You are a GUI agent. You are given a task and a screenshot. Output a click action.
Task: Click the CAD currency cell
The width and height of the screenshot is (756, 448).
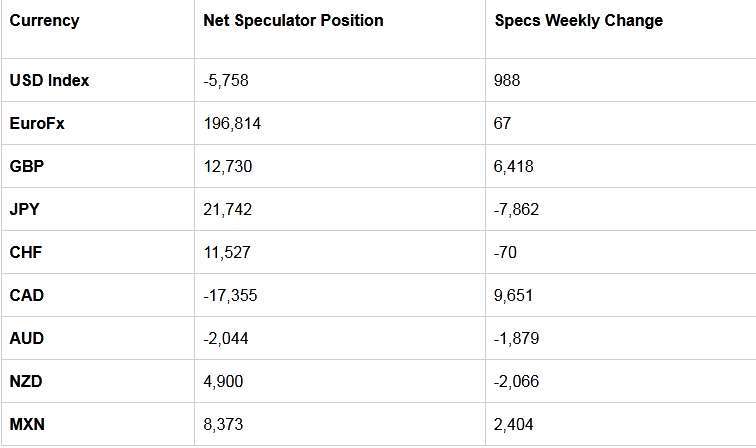point(27,295)
